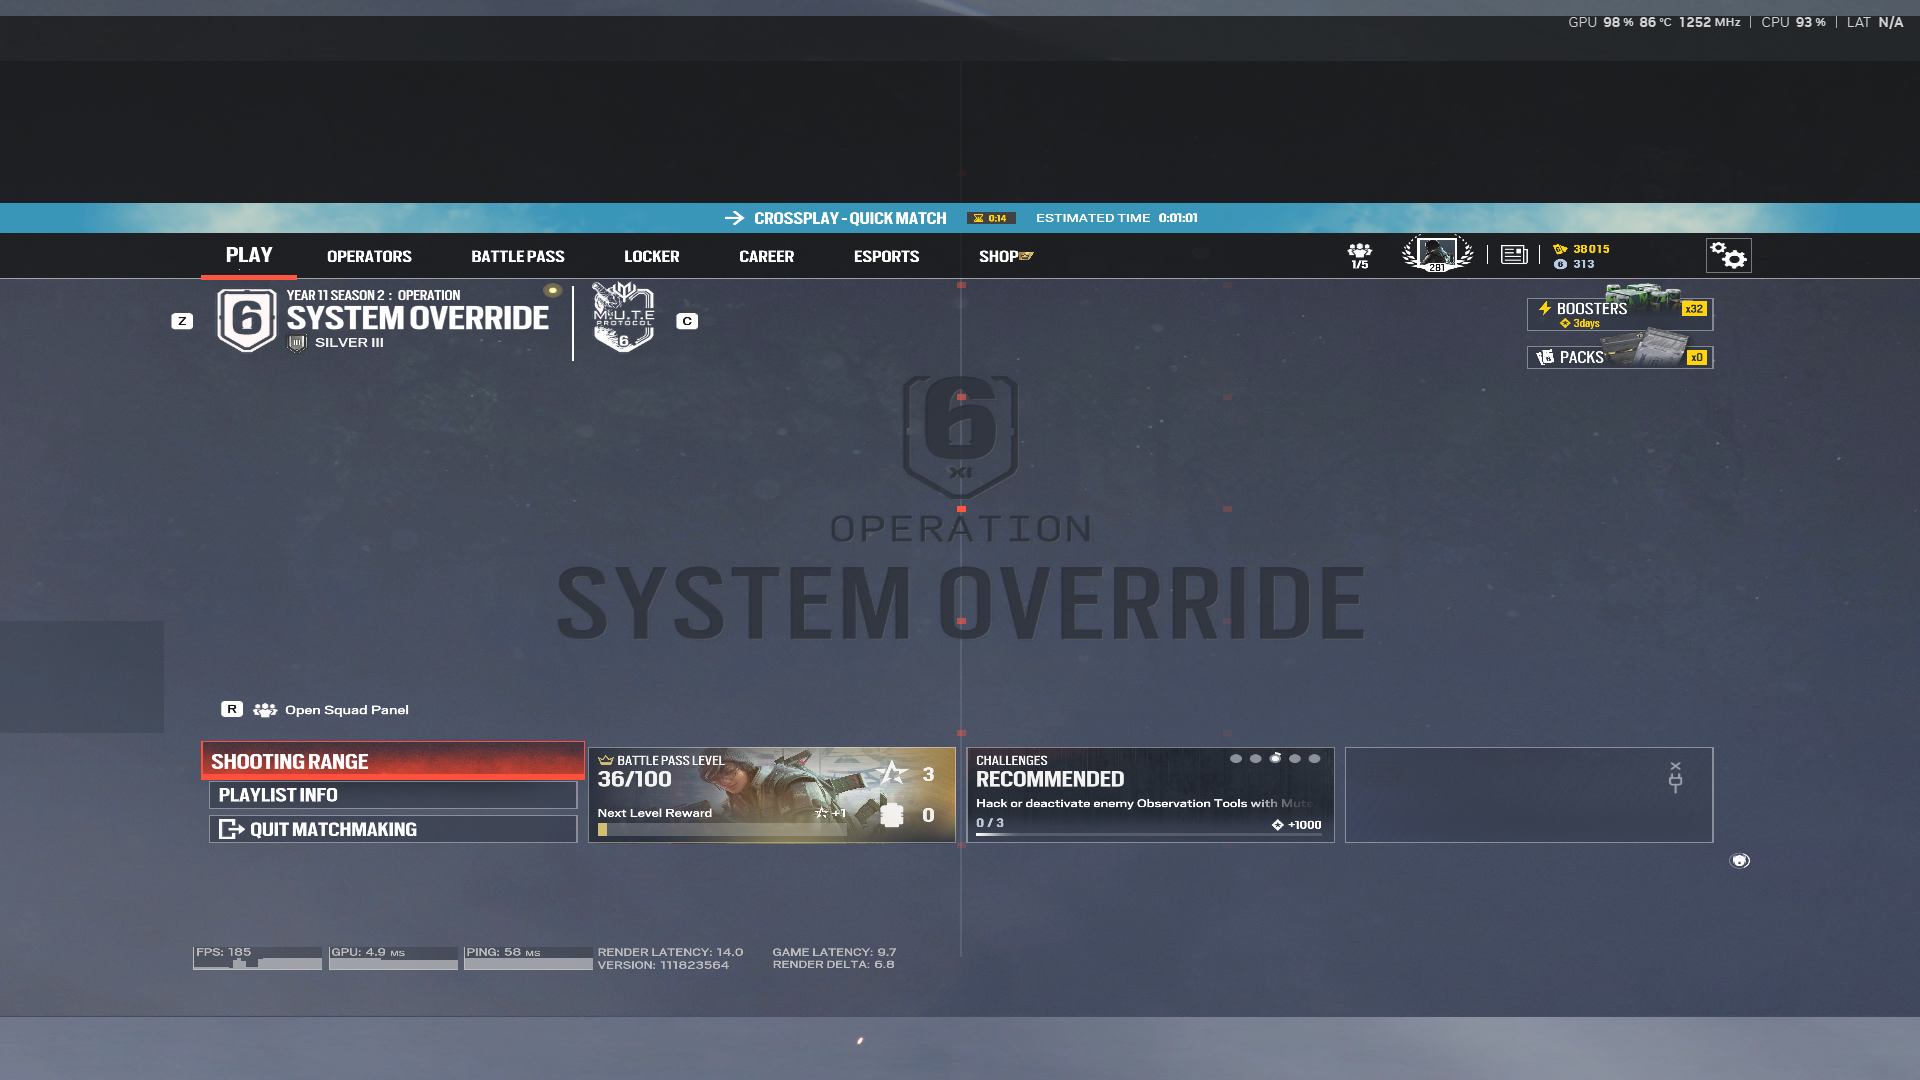Select Shooting Range
1920x1080 pixels.
click(x=393, y=761)
